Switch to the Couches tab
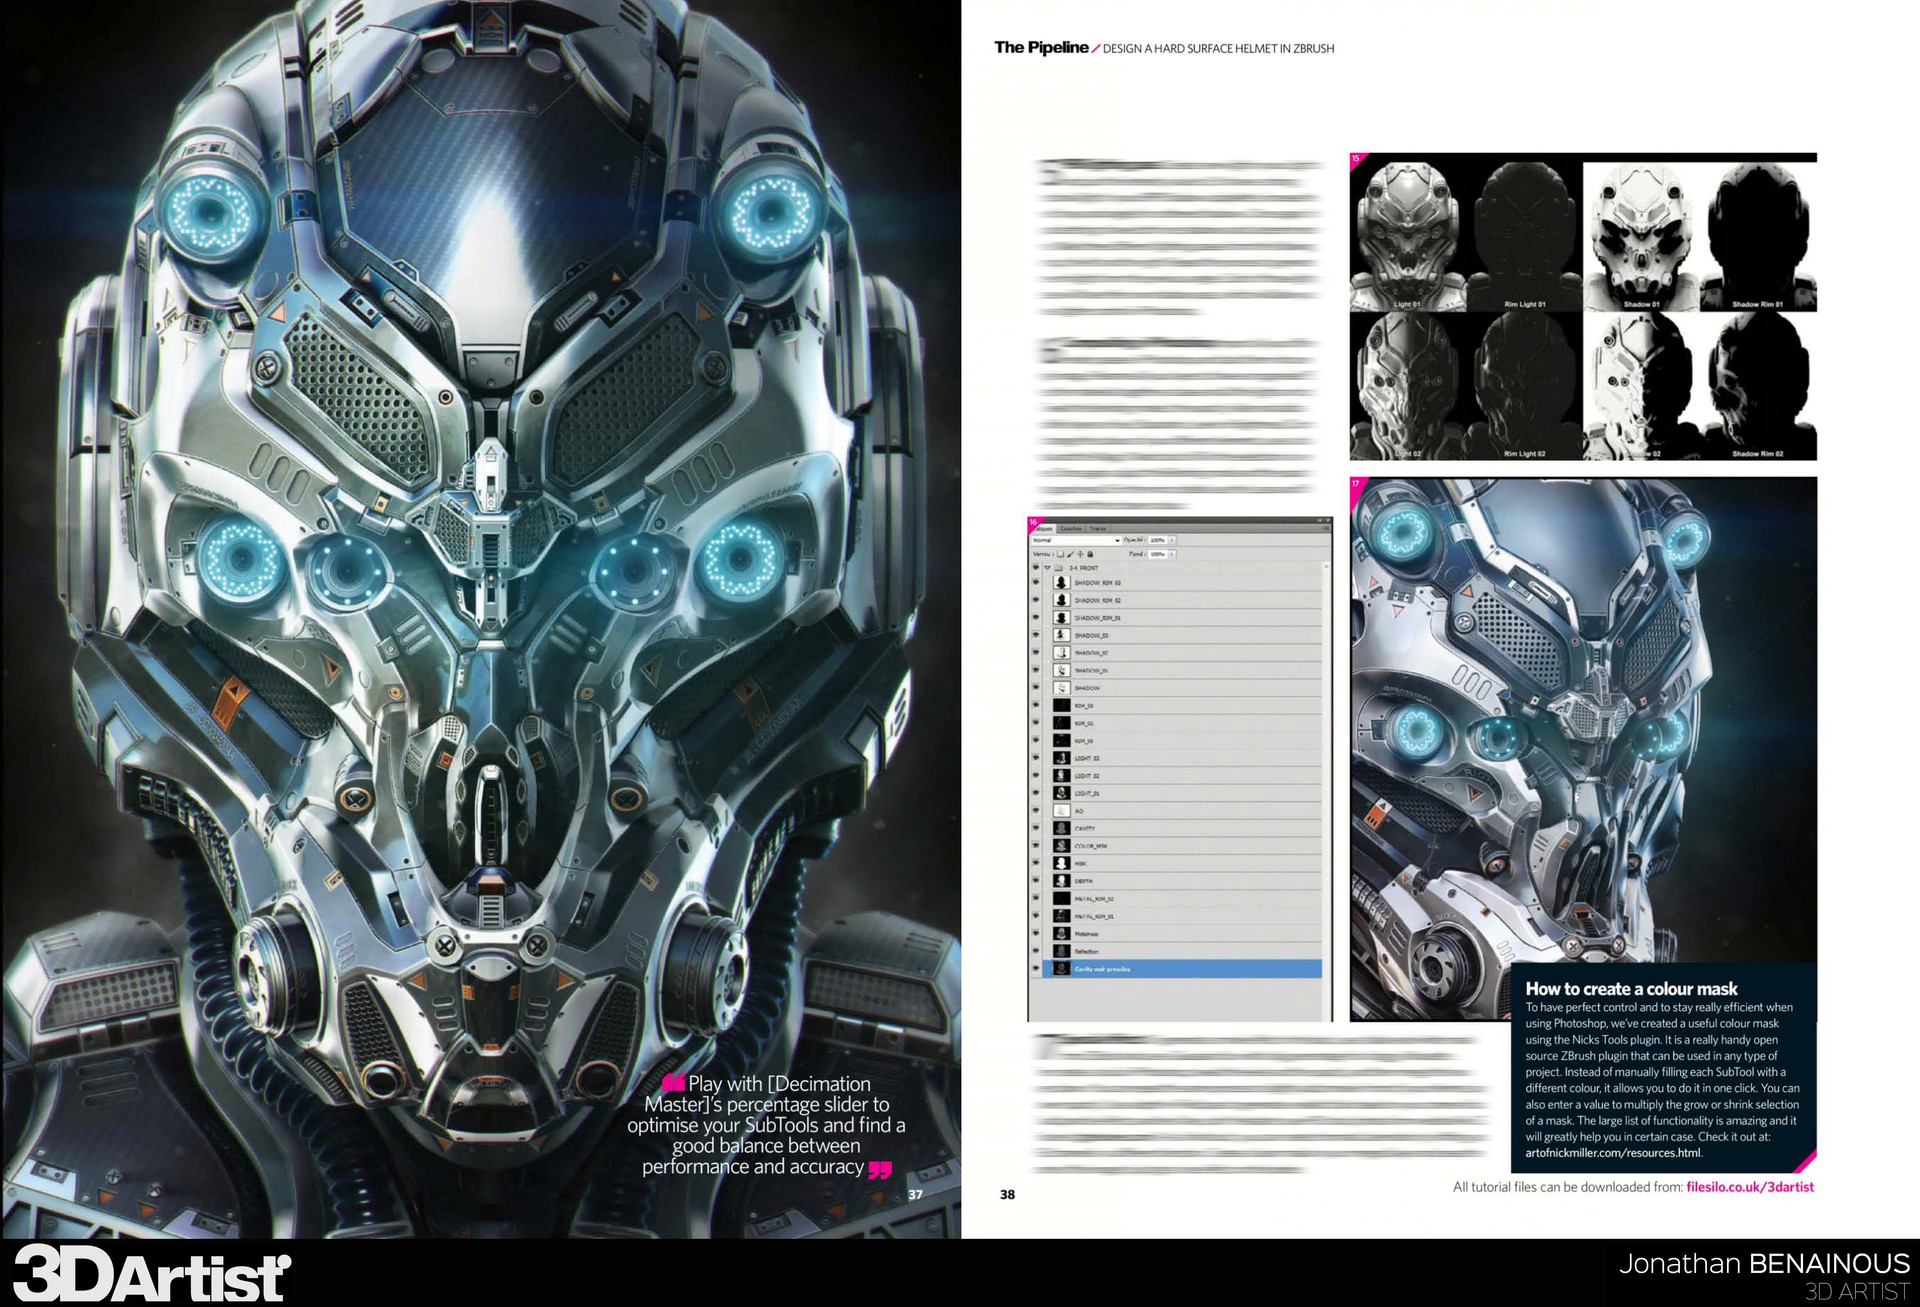 pos(1071,529)
